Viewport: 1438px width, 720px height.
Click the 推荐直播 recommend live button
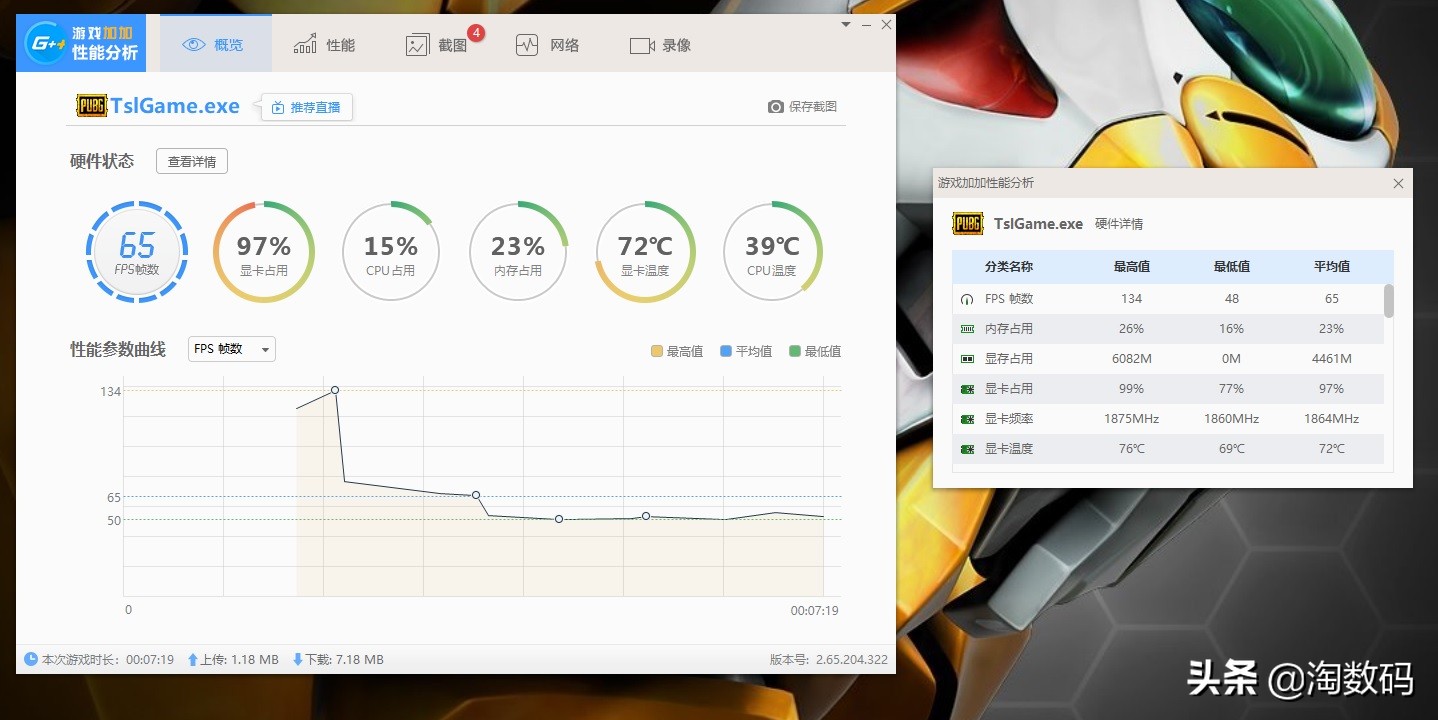pos(306,106)
